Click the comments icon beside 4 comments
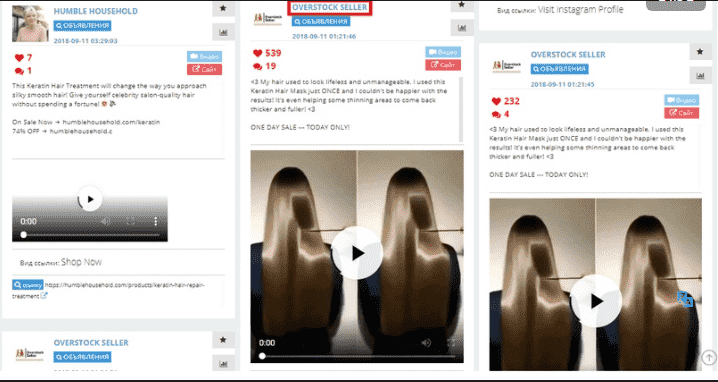The width and height of the screenshot is (718, 382). coord(496,115)
